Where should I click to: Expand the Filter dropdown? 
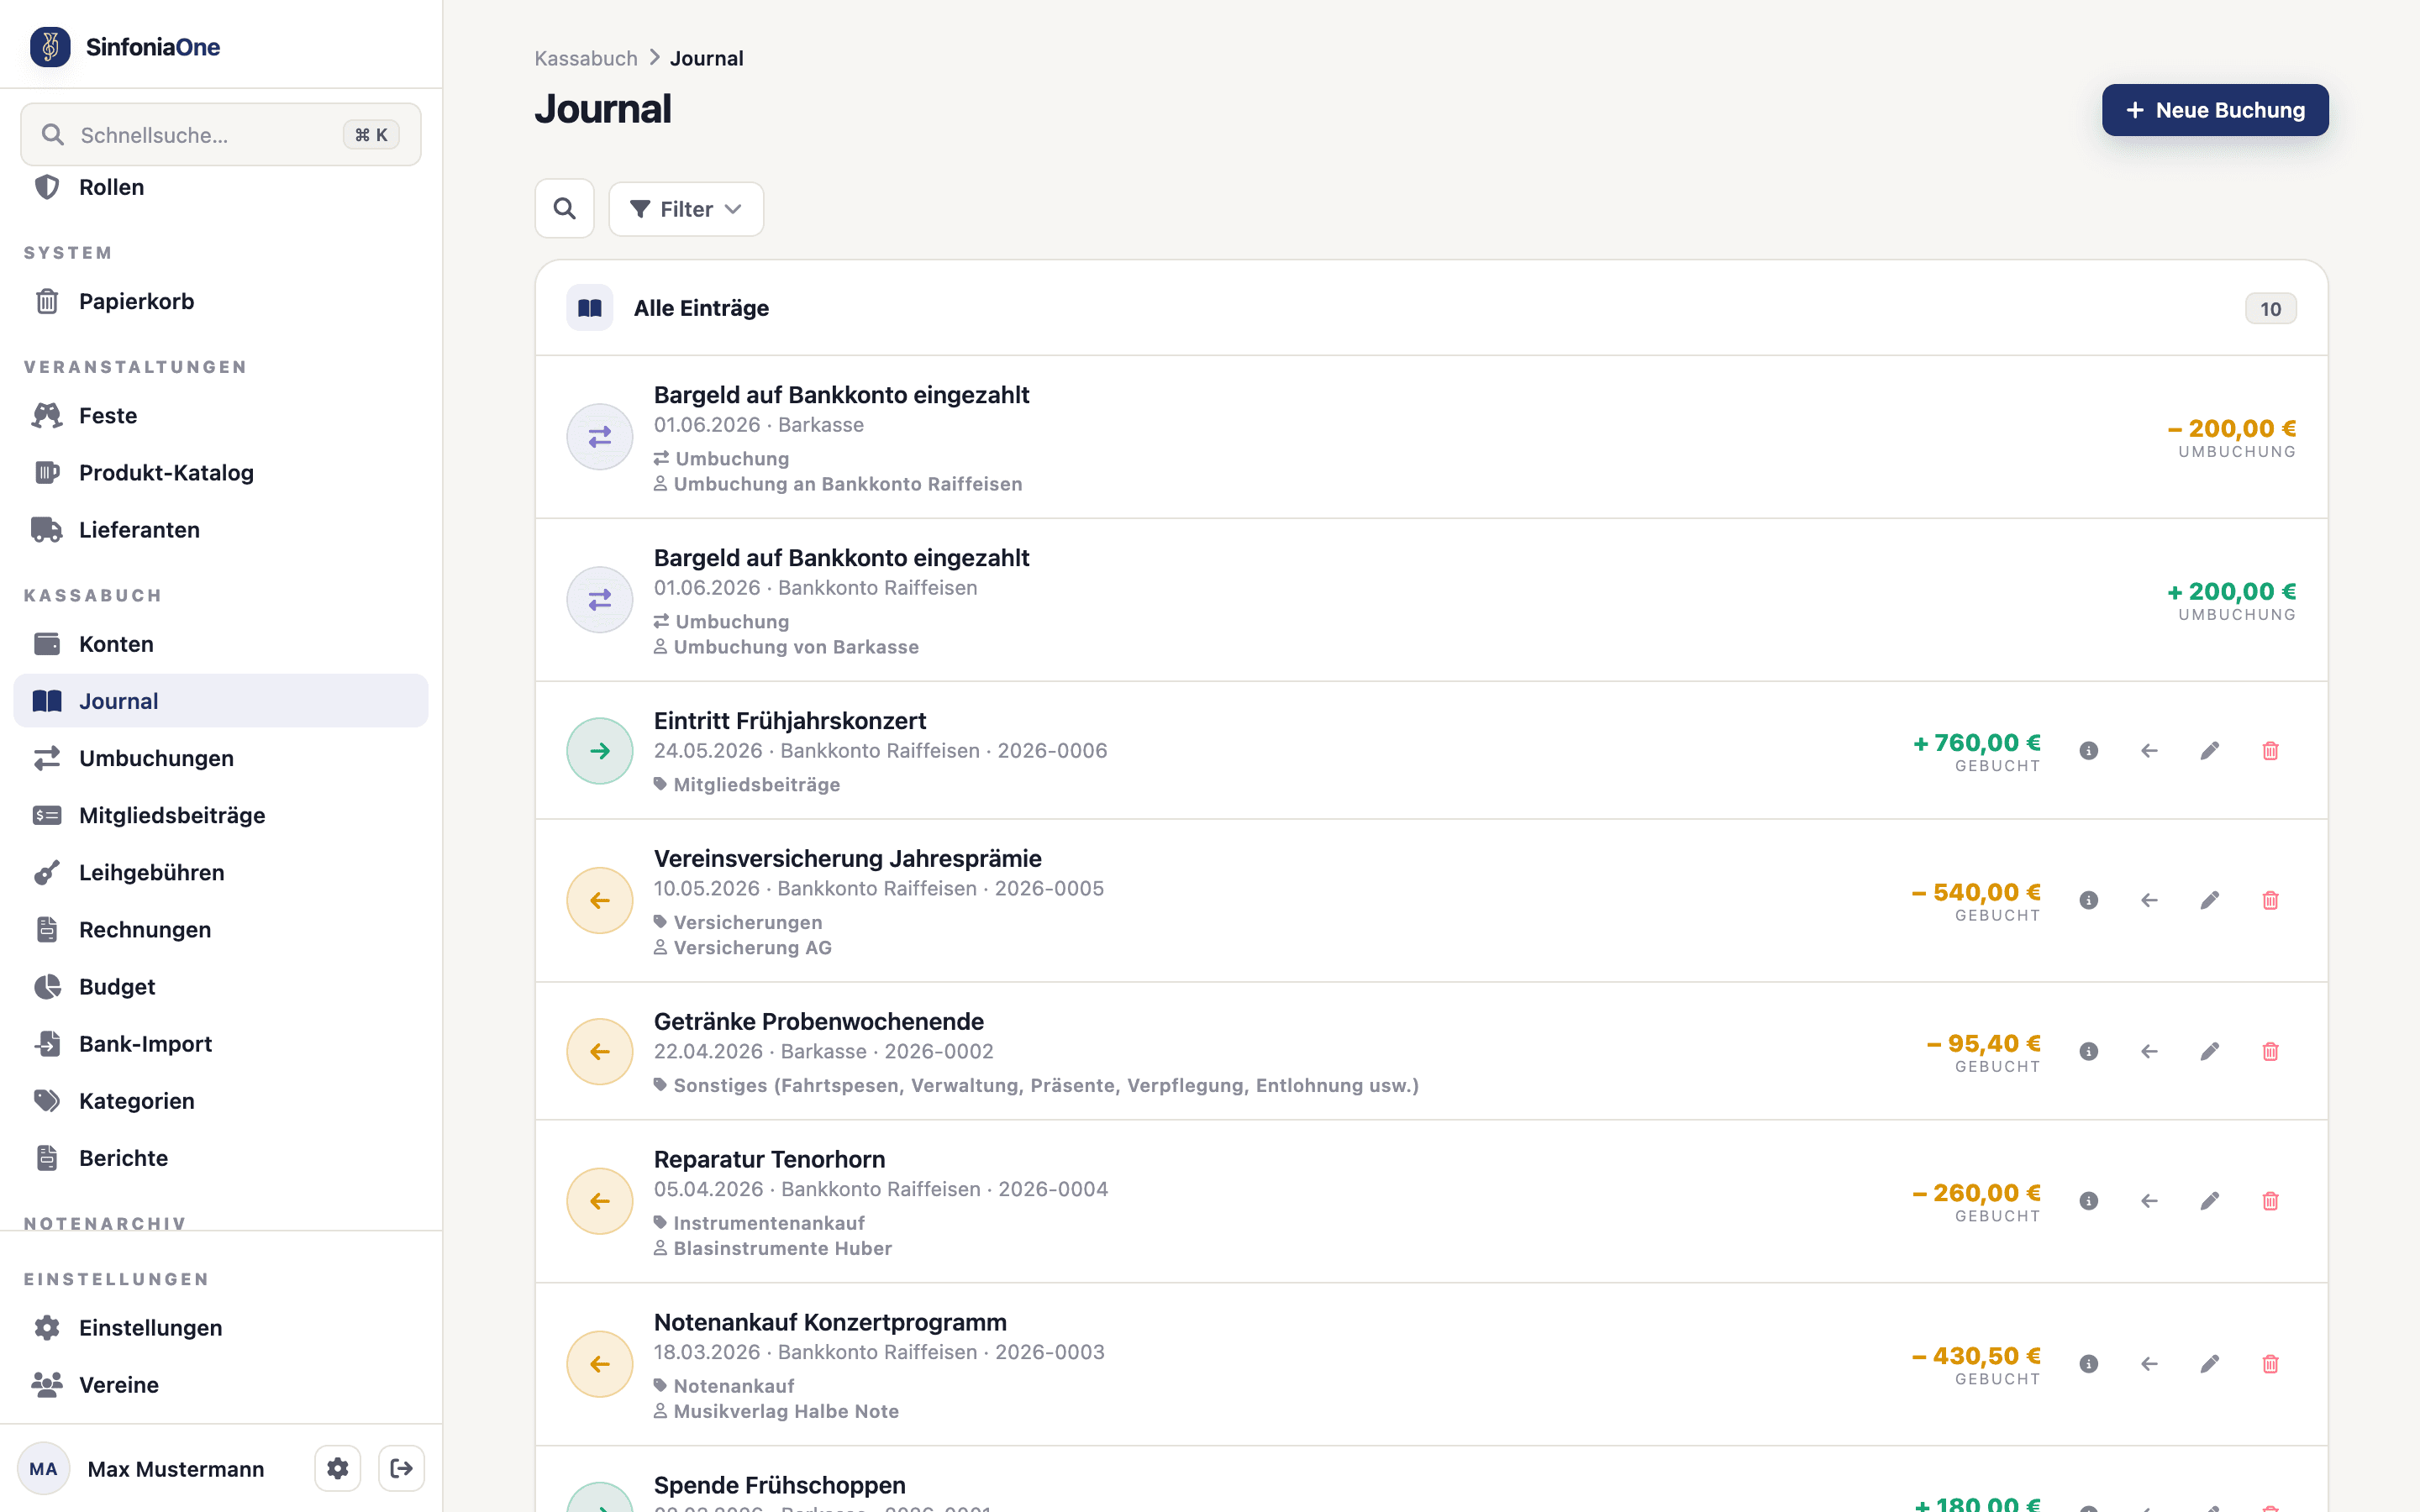pos(686,209)
